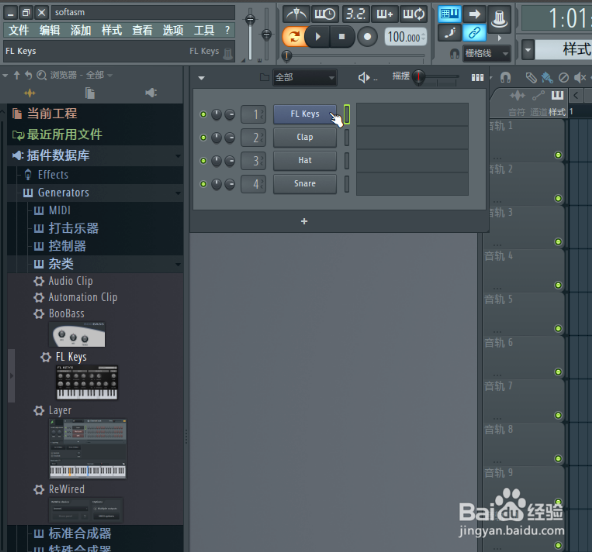The height and width of the screenshot is (552, 592).
Task: Open the 全部 channel filter dropdown
Action: coord(304,78)
